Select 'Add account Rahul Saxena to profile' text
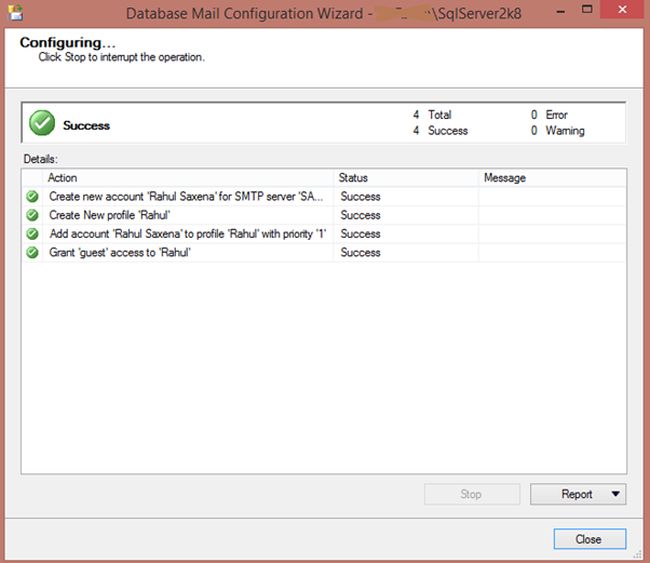 pyautogui.click(x=188, y=234)
